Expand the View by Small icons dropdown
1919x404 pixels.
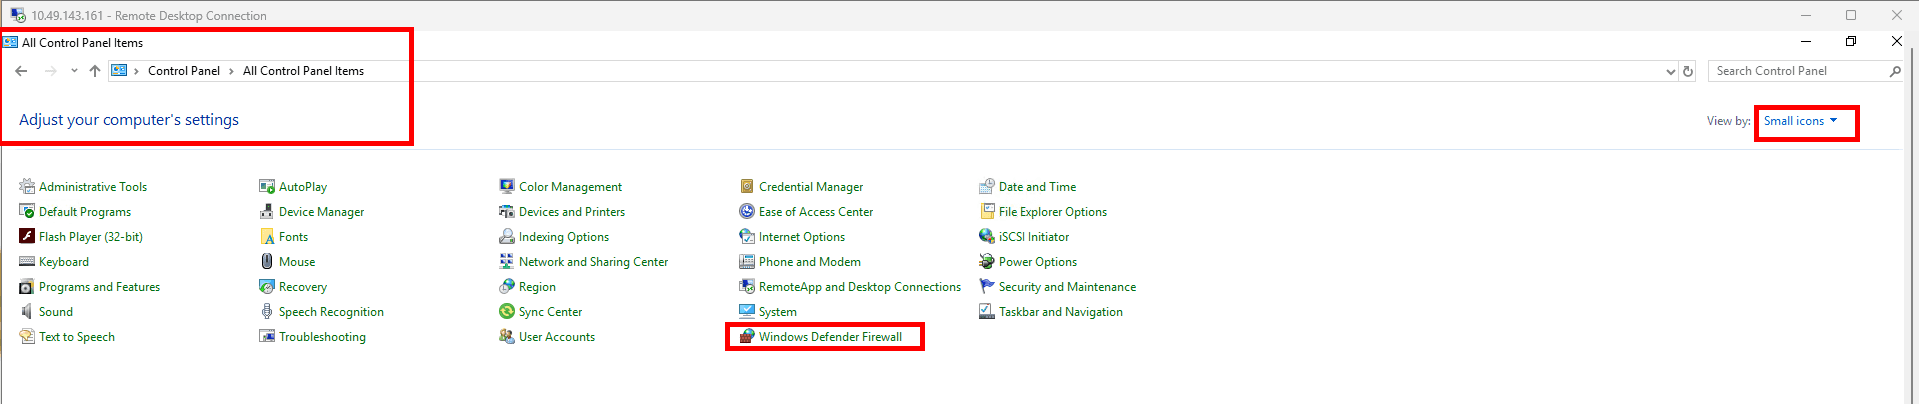1800,121
